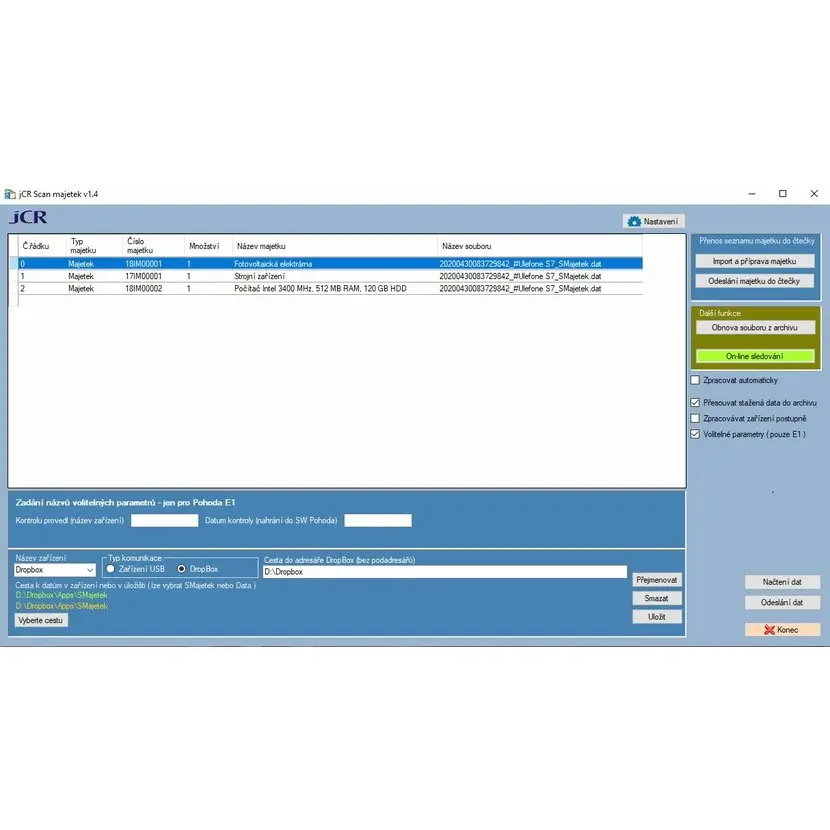Select the Strojní zařízení row
The height and width of the screenshot is (830, 830).
(x=260, y=276)
